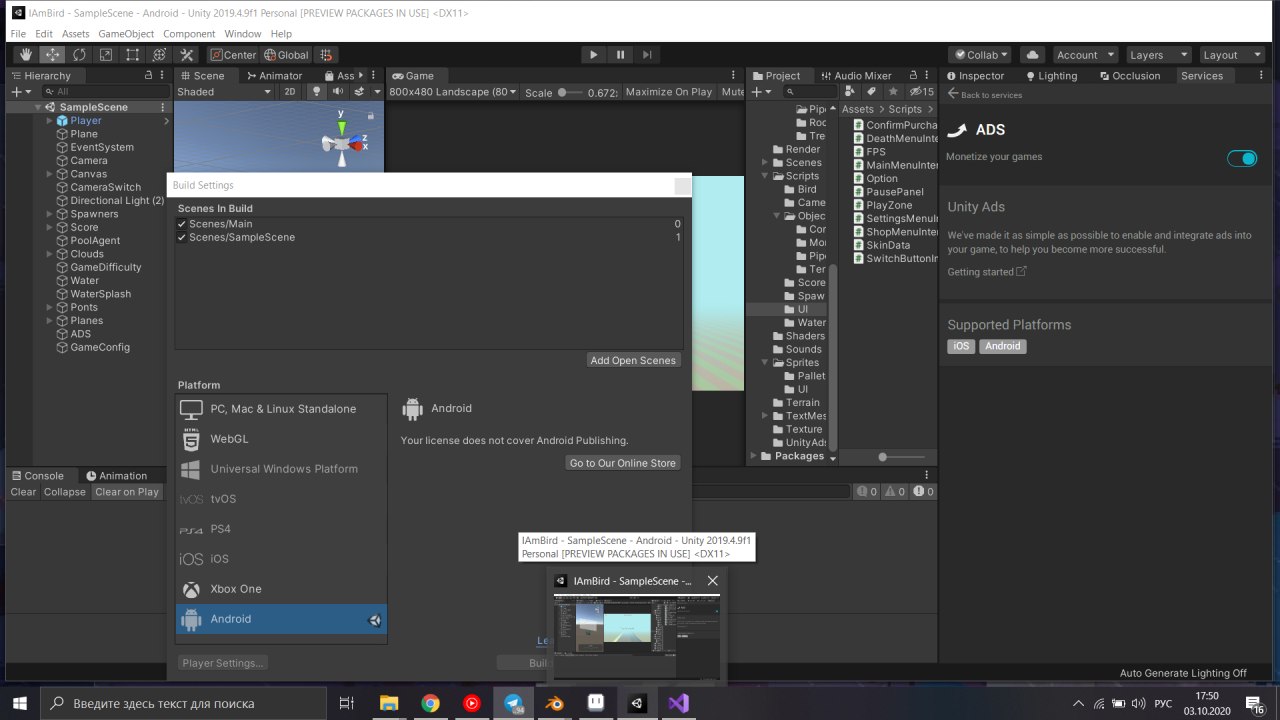Select the Move tool
The image size is (1280, 720).
[52, 55]
